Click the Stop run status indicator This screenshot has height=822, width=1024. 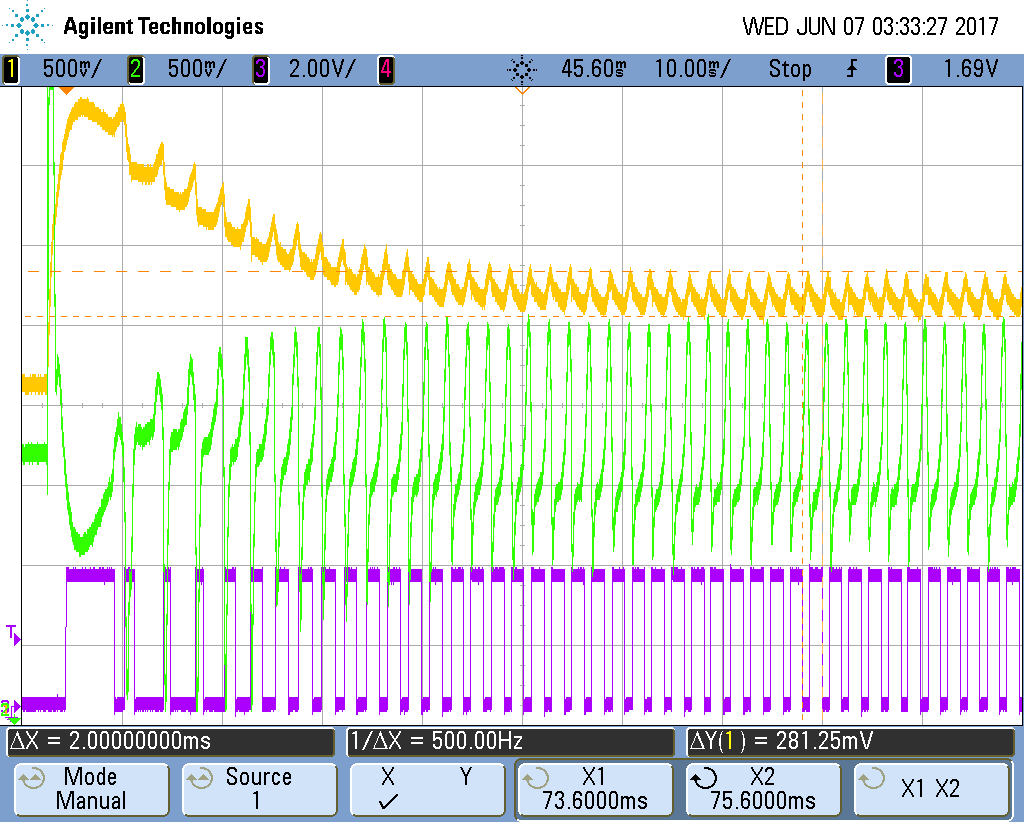789,70
